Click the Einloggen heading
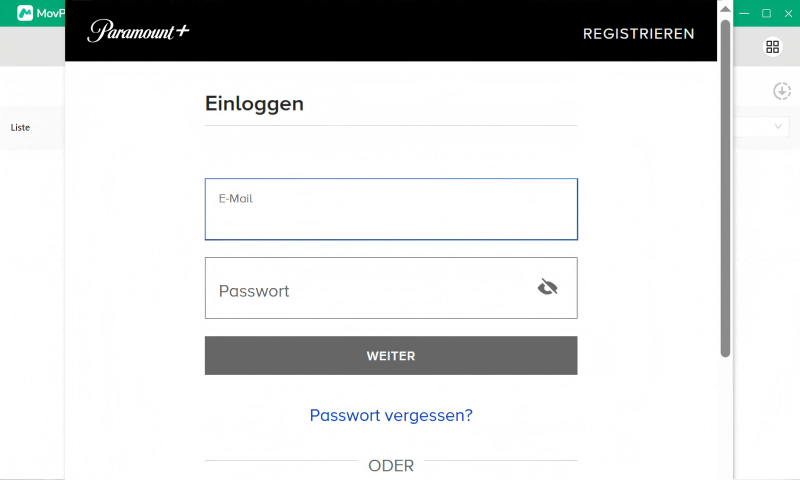The width and height of the screenshot is (800, 480). [x=254, y=104]
